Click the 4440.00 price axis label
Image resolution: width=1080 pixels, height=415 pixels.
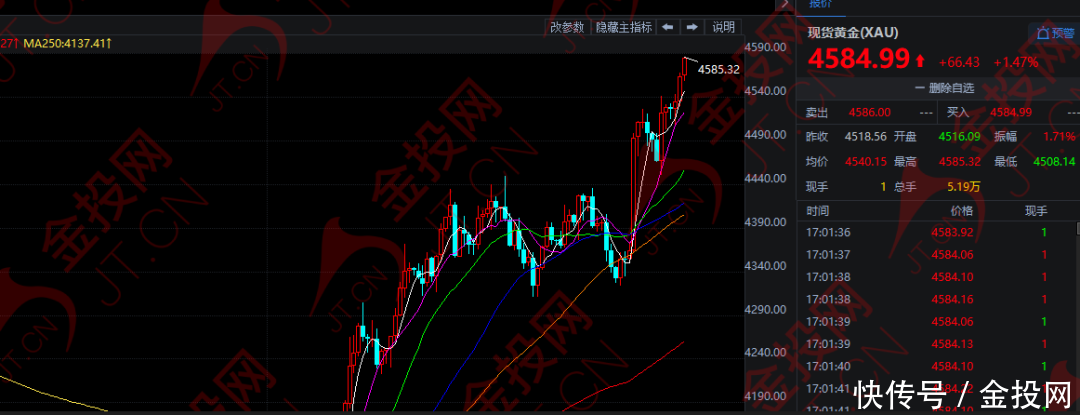[766, 178]
